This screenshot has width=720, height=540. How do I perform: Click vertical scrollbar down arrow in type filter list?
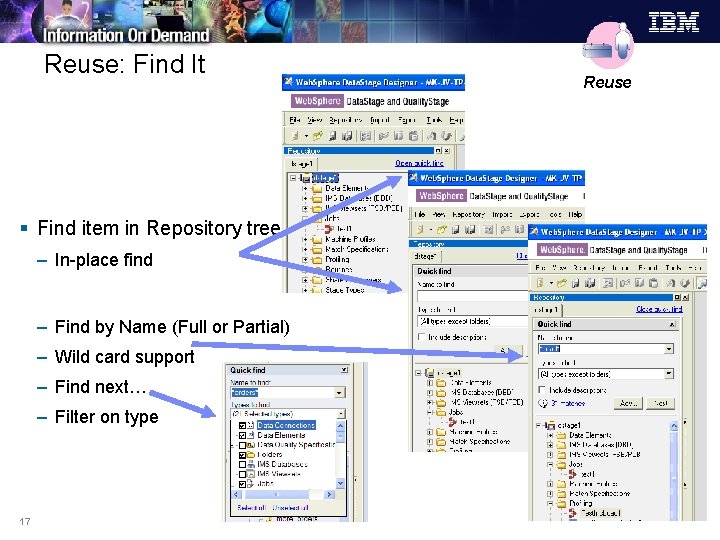click(x=340, y=483)
